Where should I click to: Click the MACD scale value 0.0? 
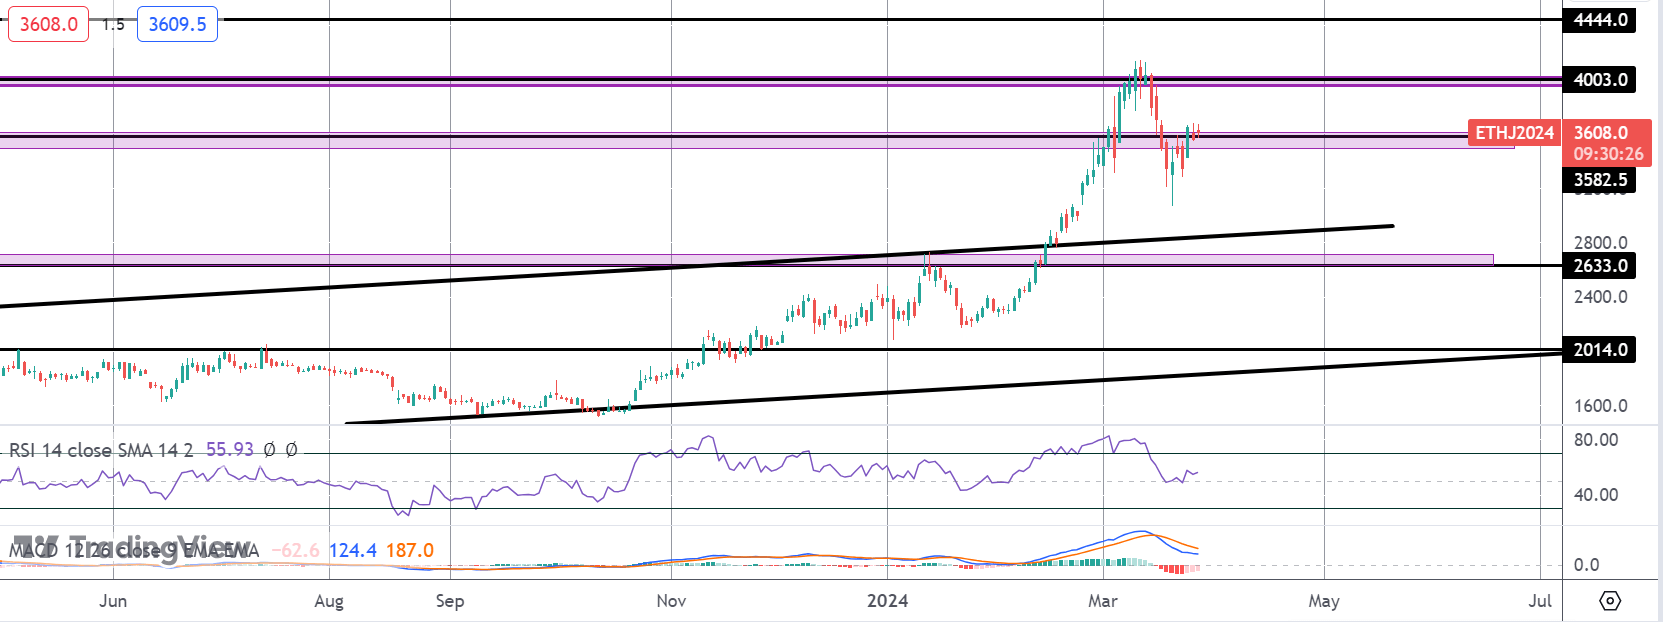1586,565
